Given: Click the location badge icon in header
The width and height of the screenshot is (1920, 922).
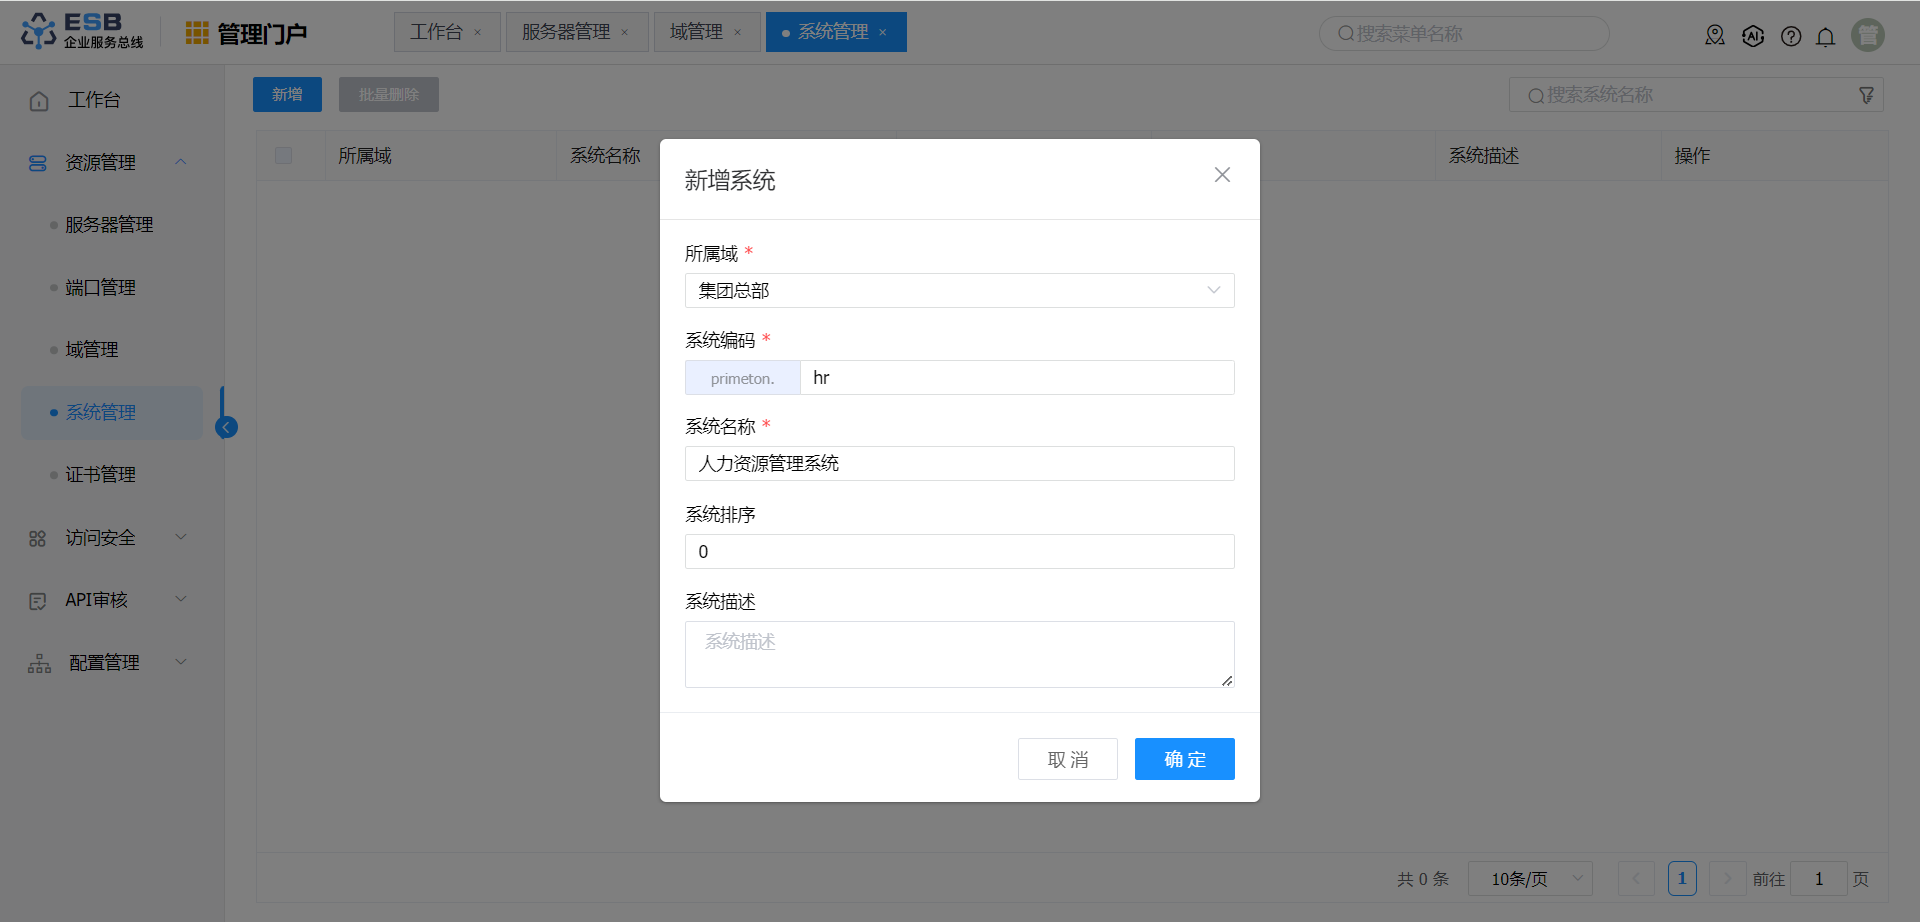Looking at the screenshot, I should (x=1715, y=36).
